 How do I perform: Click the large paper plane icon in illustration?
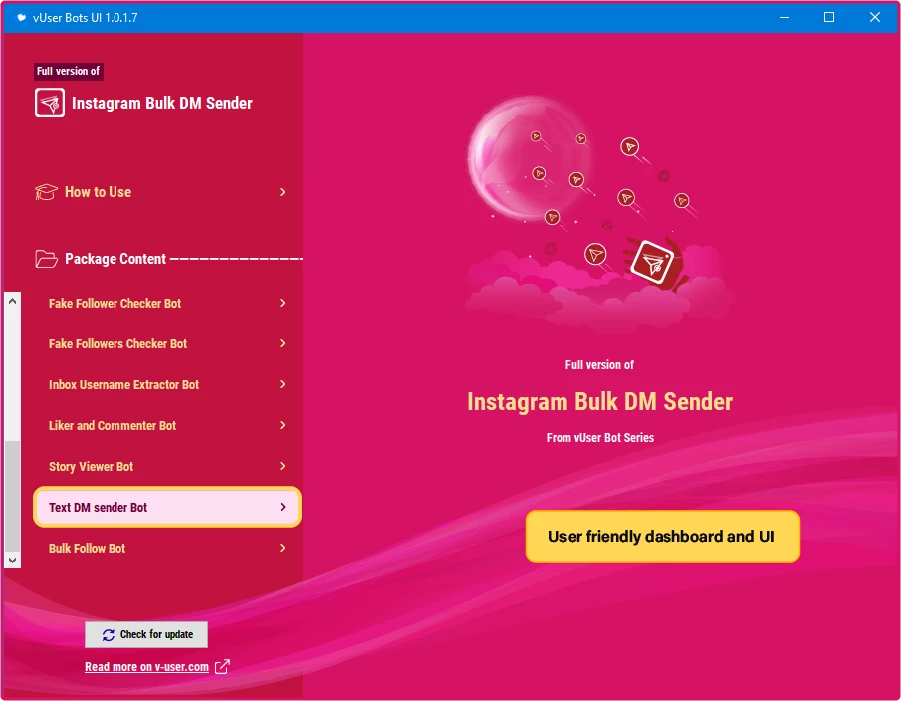(x=653, y=263)
